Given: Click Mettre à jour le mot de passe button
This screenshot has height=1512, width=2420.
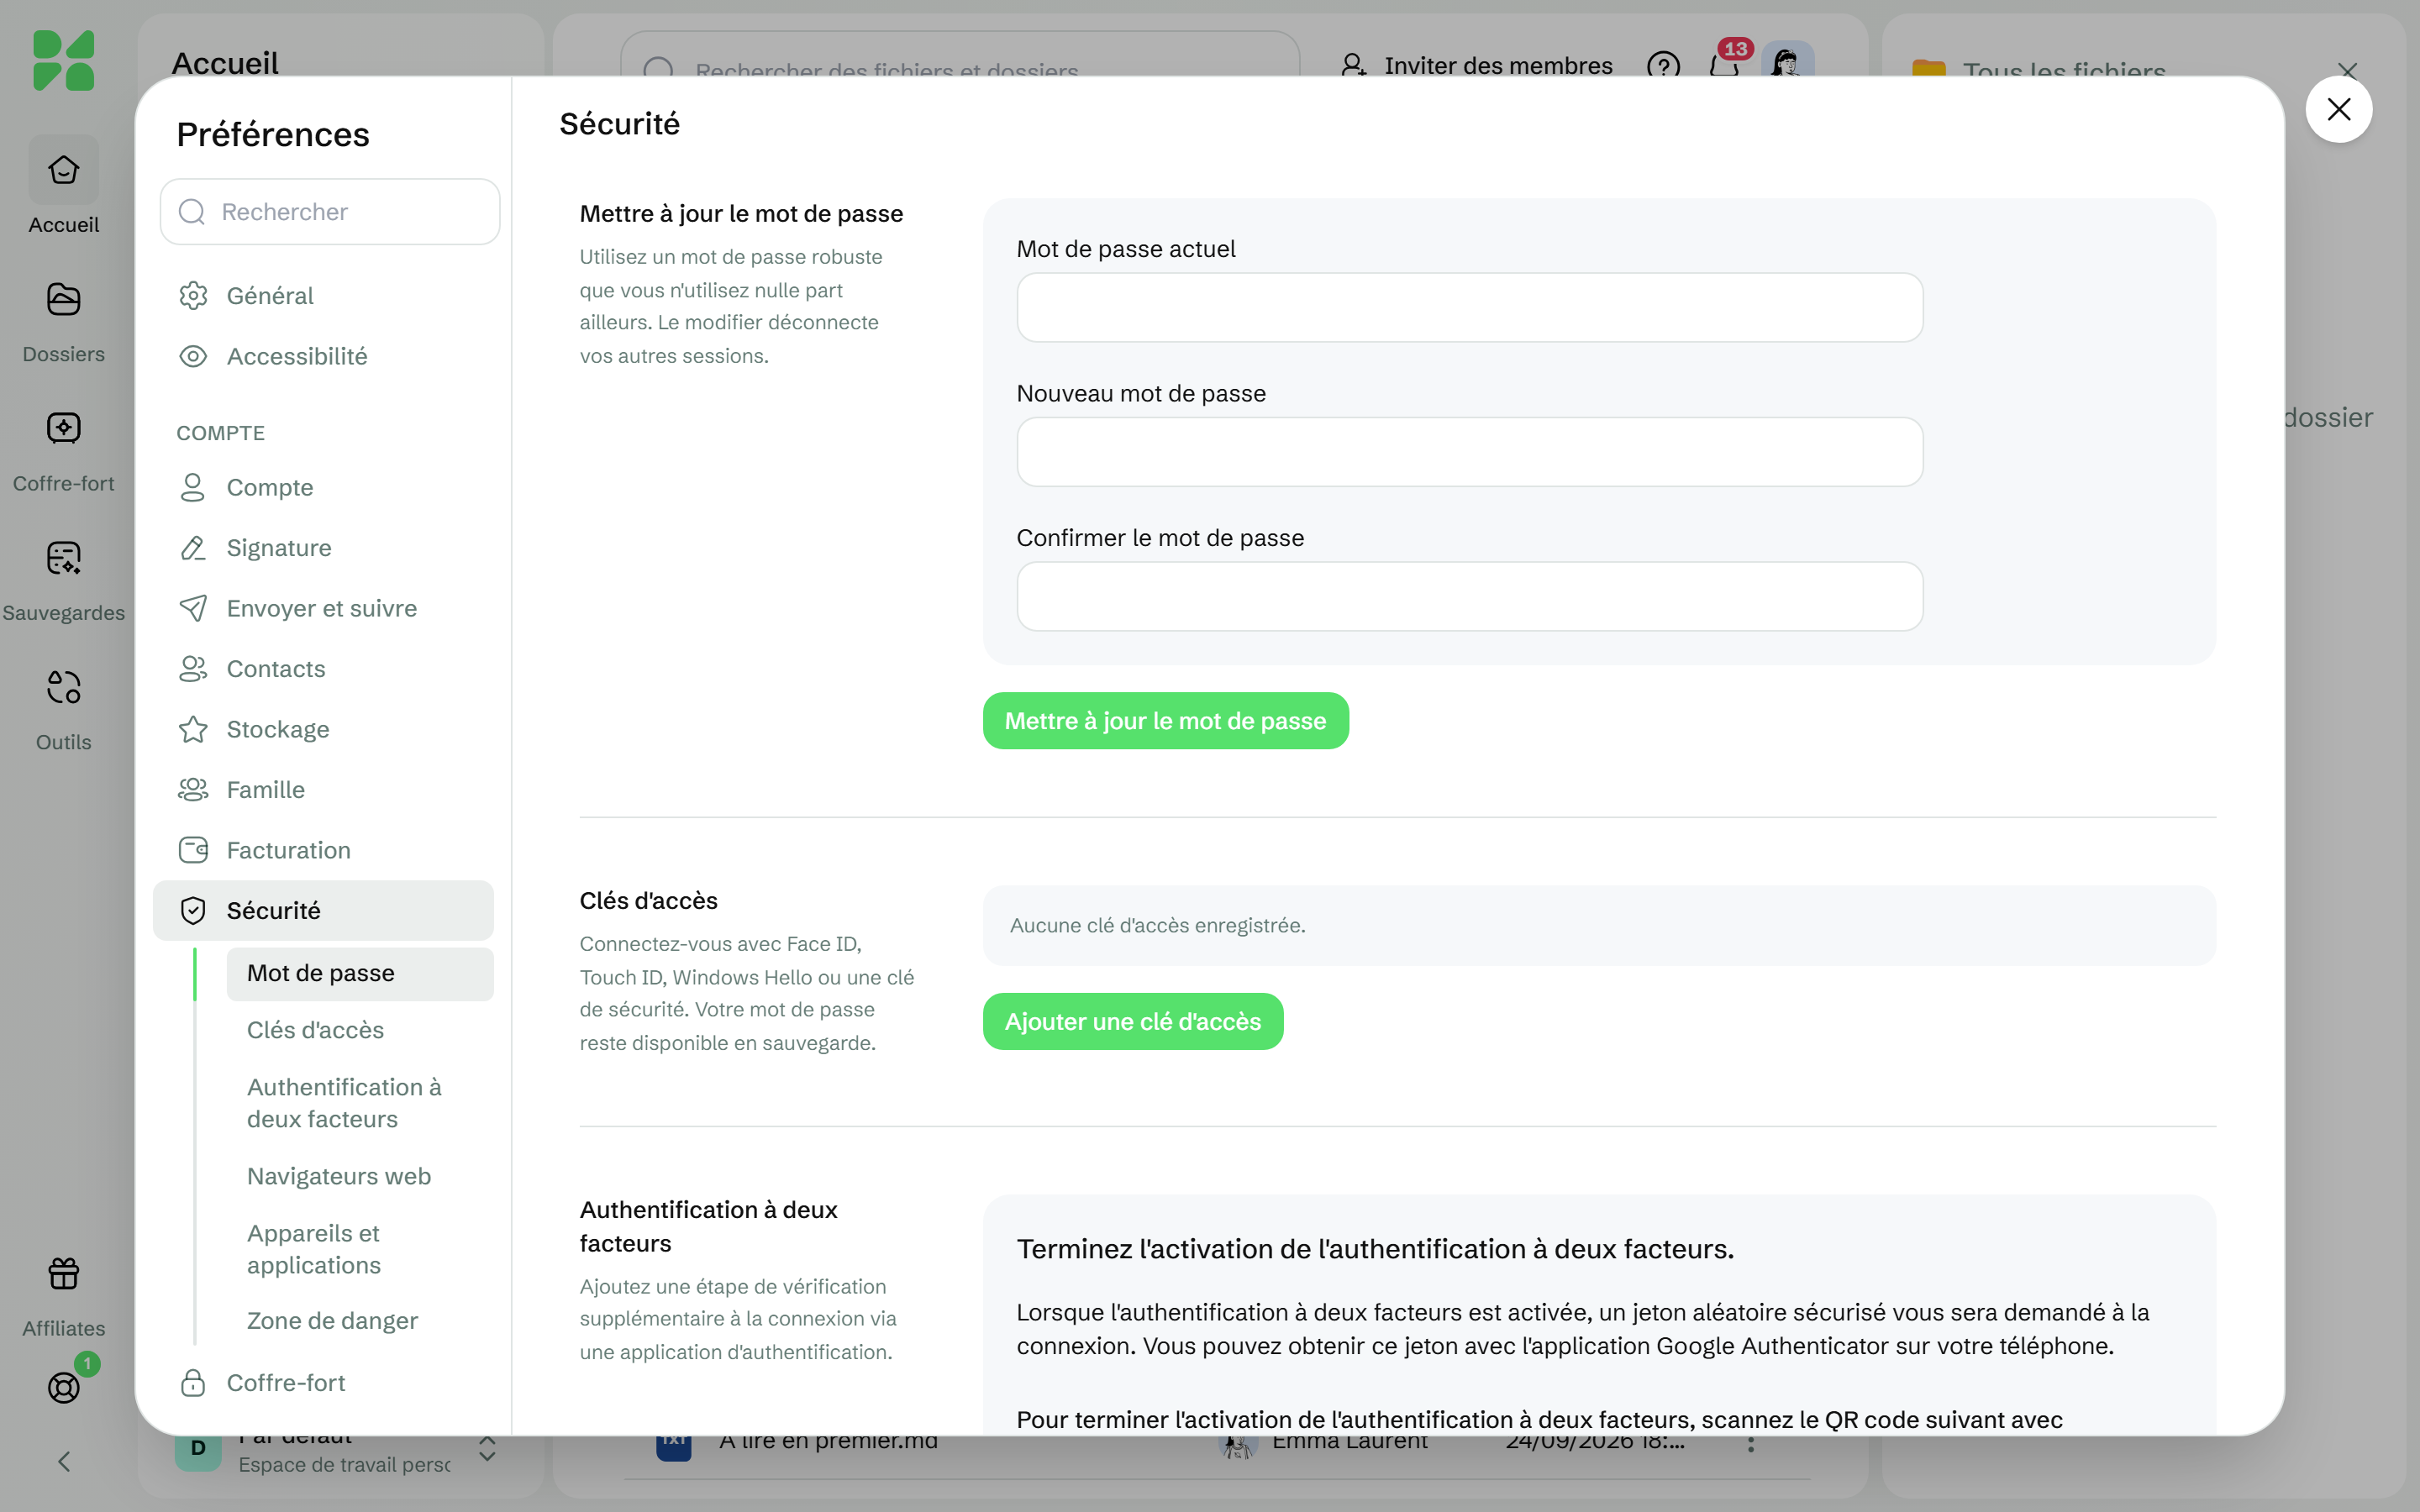Looking at the screenshot, I should pos(1165,721).
